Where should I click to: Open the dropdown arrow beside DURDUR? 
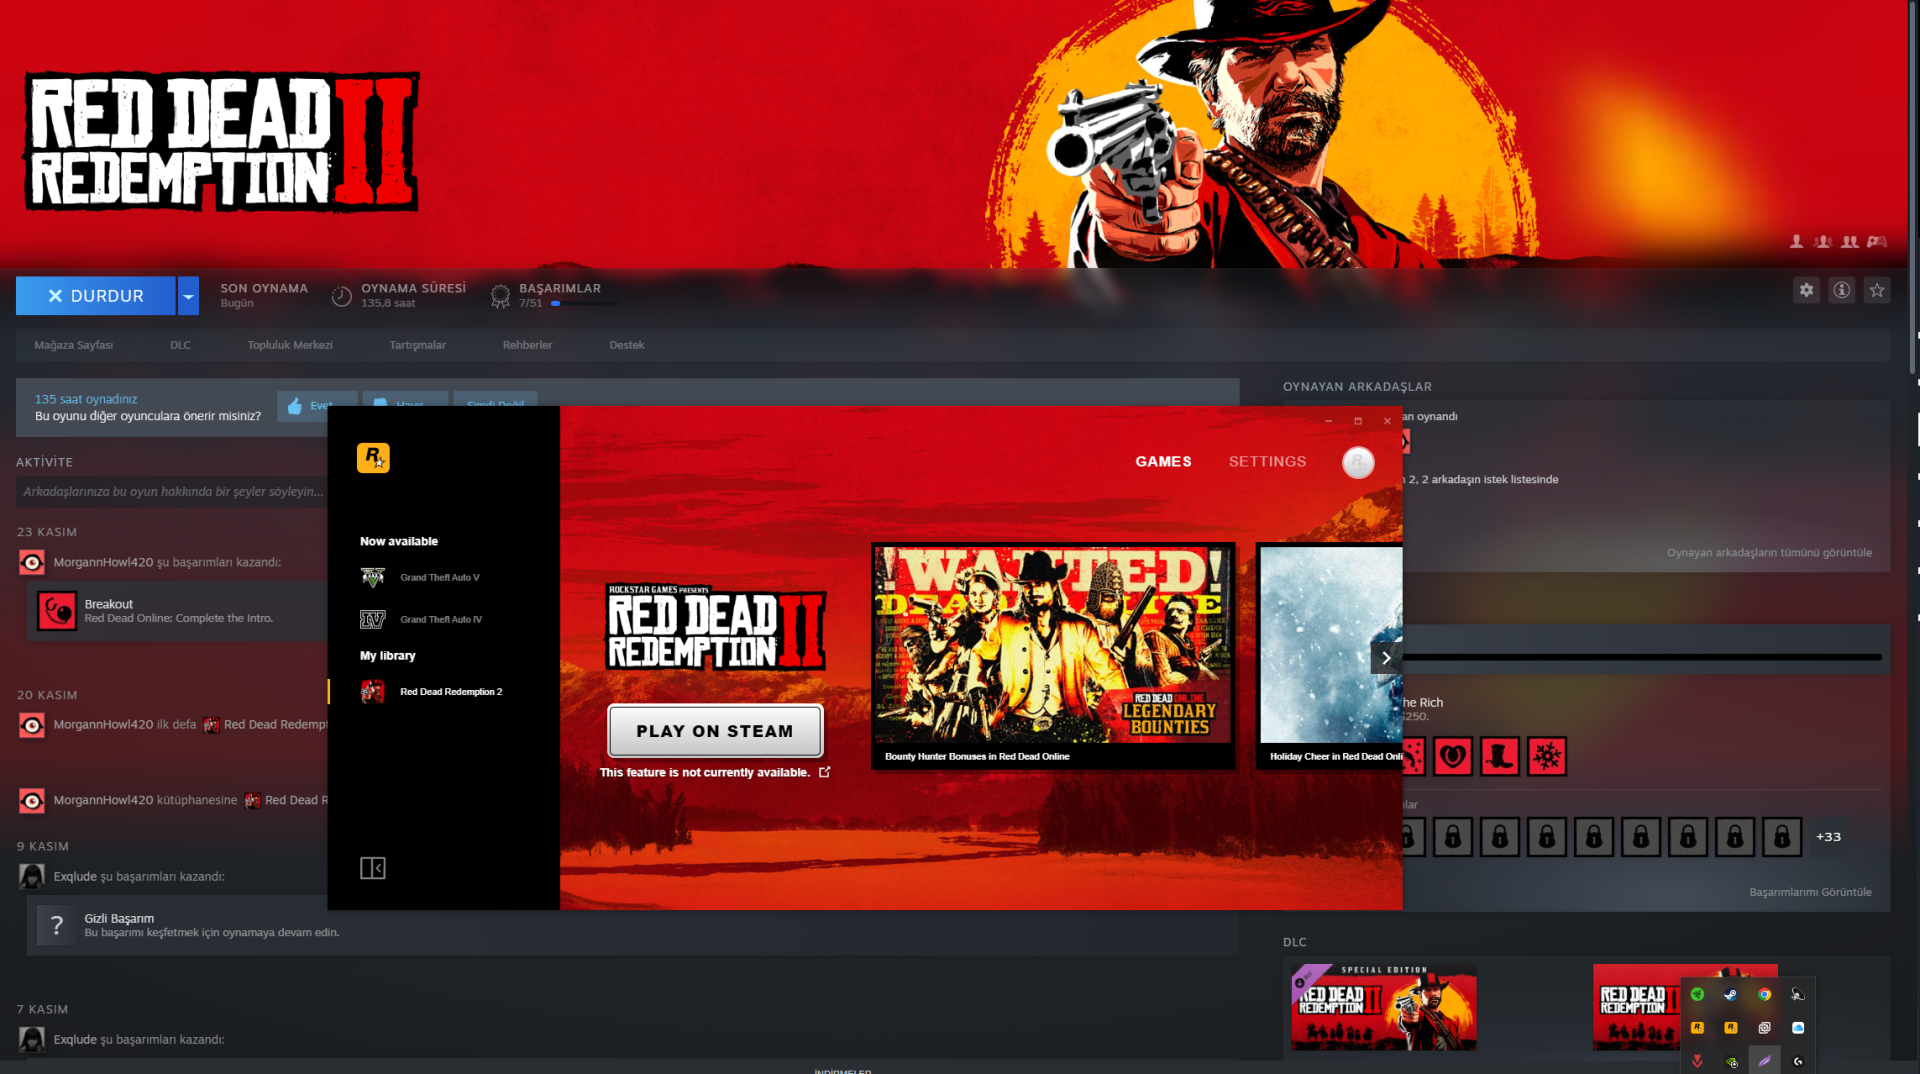coord(188,296)
